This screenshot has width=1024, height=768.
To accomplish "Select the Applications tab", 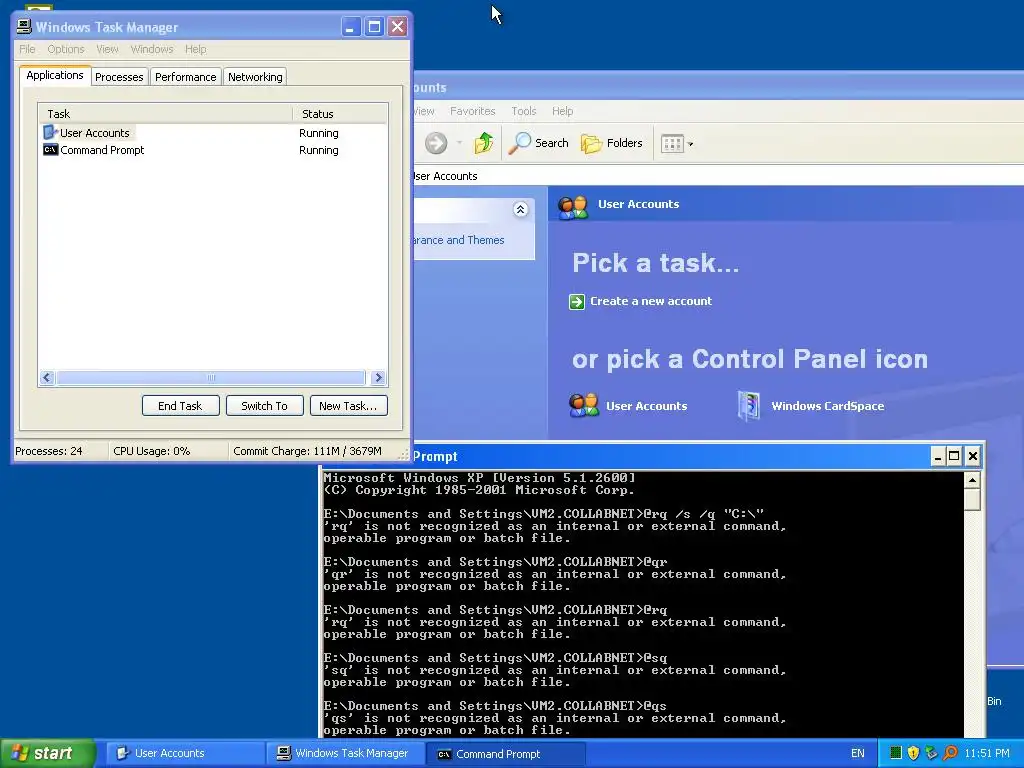I will [55, 75].
